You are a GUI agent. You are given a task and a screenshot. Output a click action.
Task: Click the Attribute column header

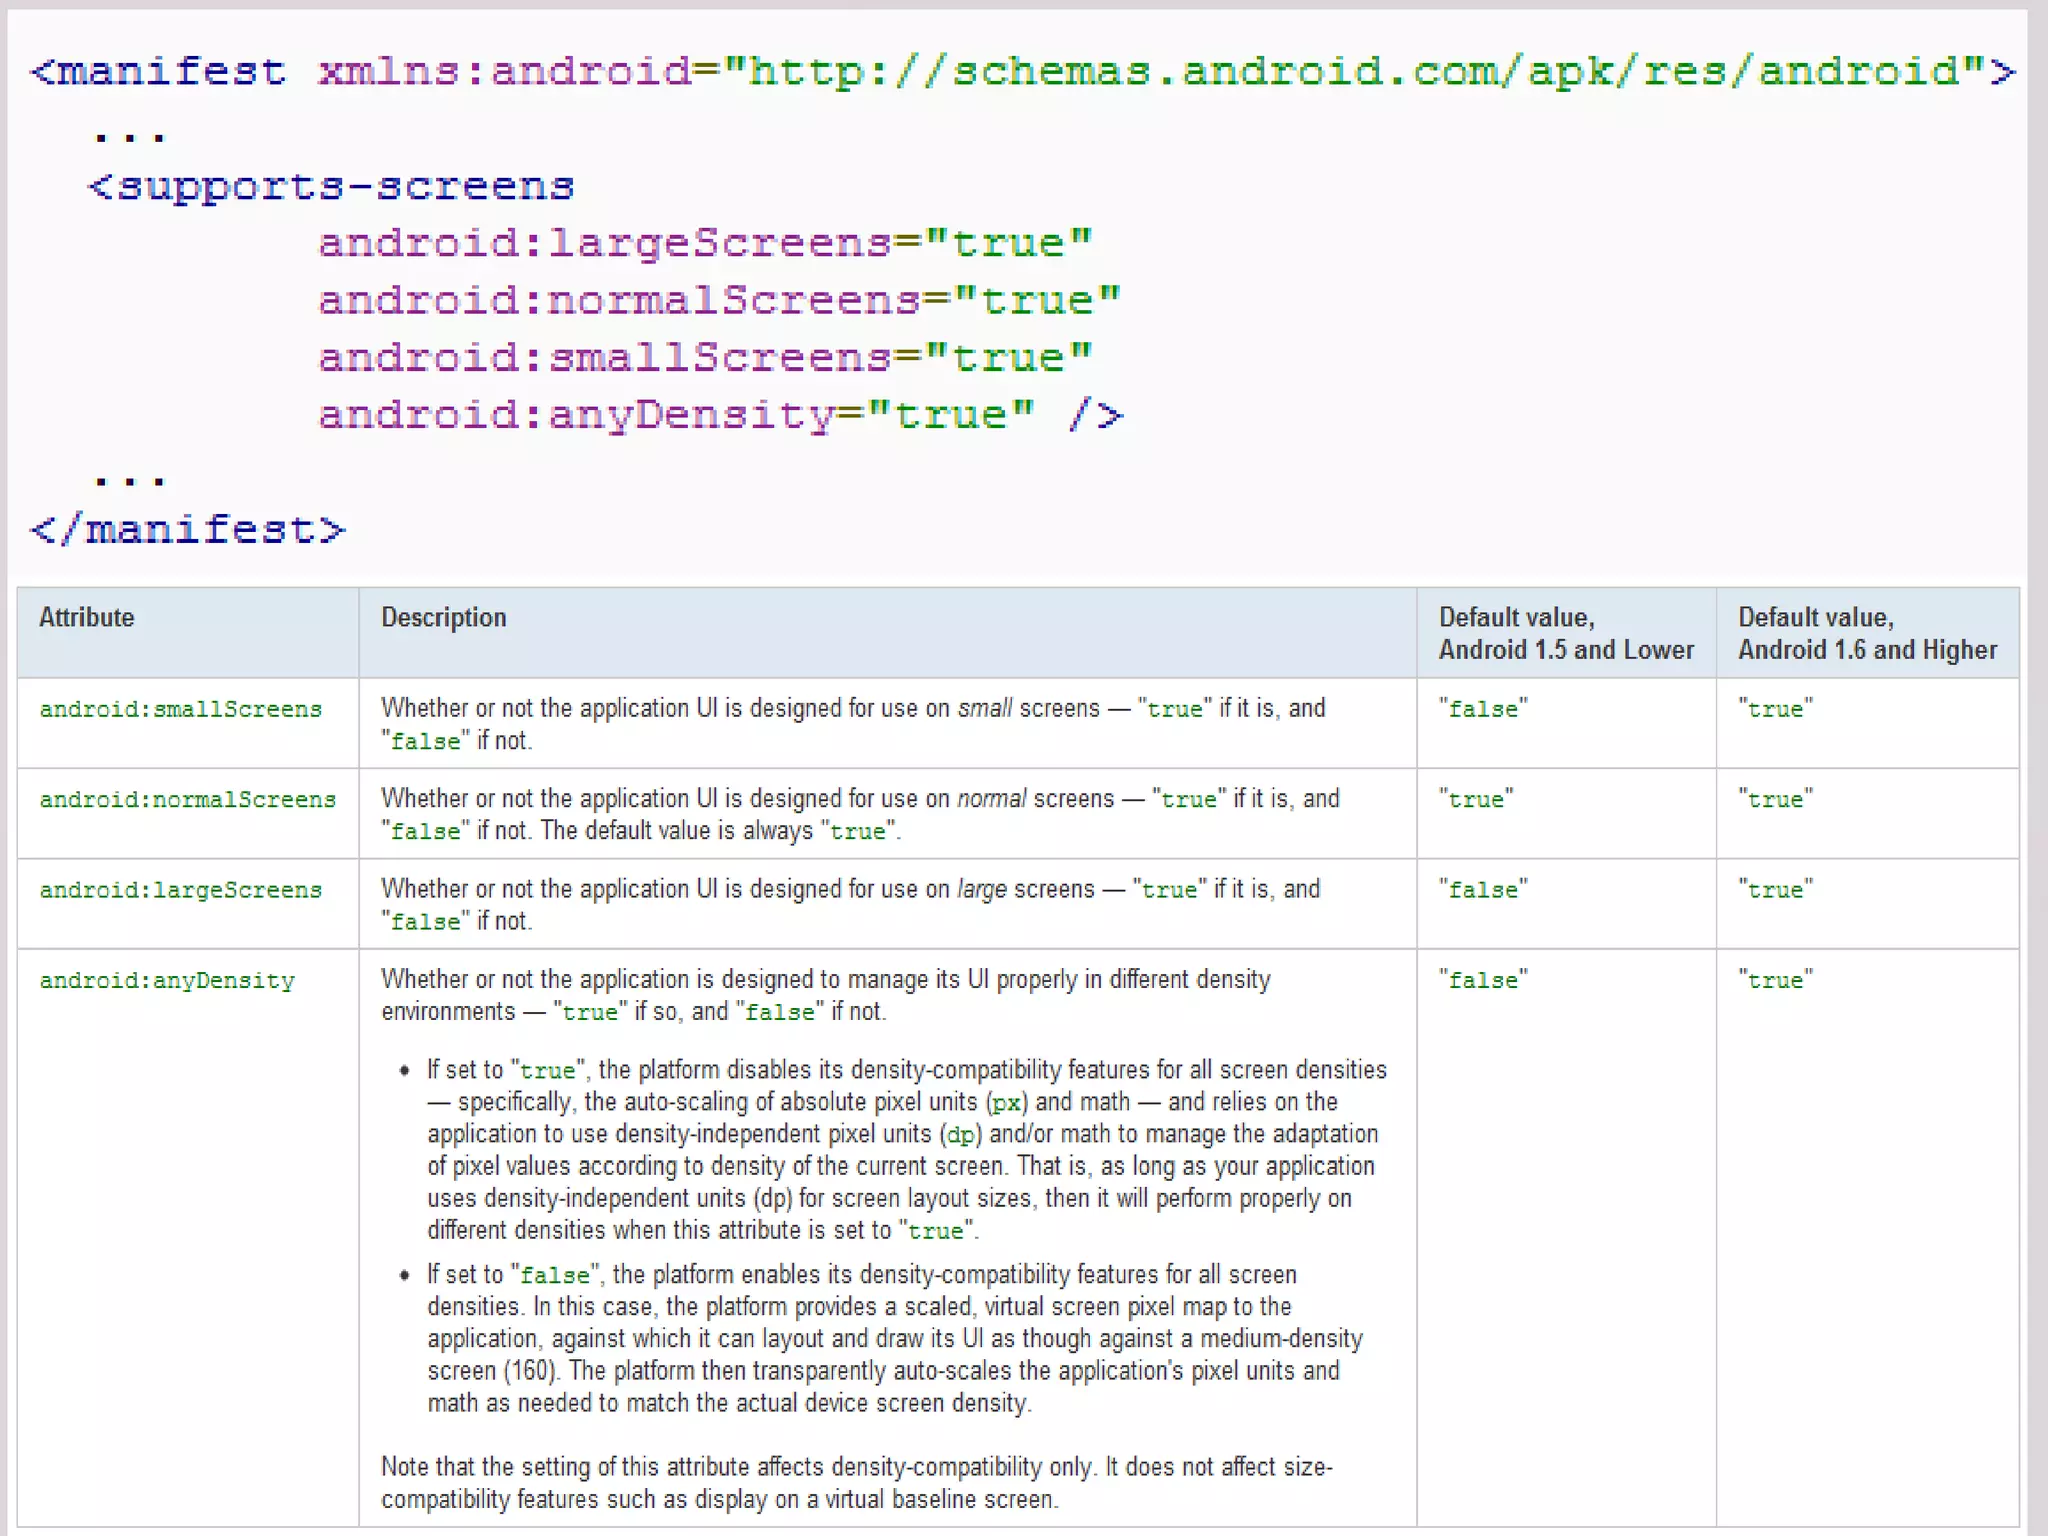coord(86,617)
